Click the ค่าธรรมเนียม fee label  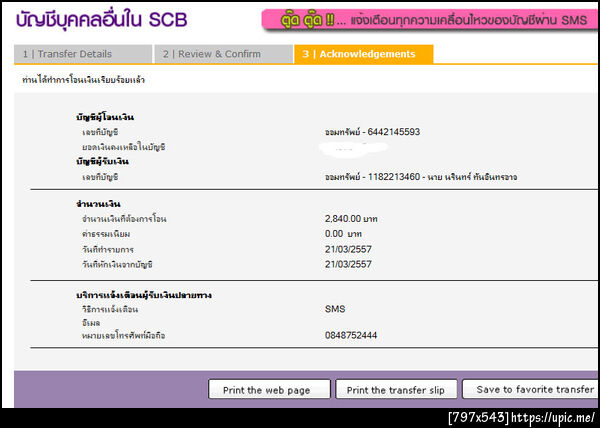pyautogui.click(x=106, y=234)
